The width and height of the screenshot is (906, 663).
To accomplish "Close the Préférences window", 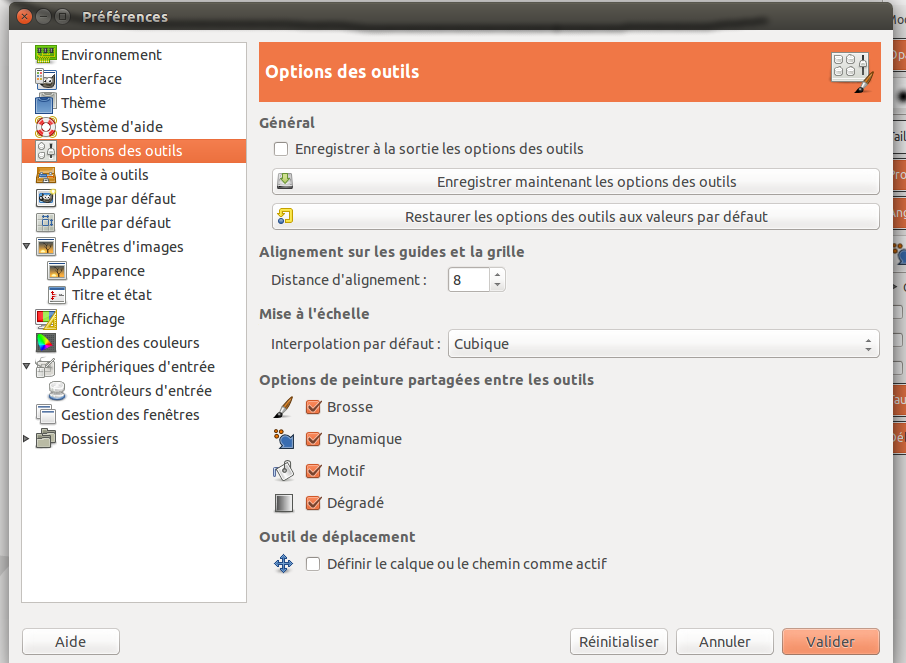I will [24, 17].
